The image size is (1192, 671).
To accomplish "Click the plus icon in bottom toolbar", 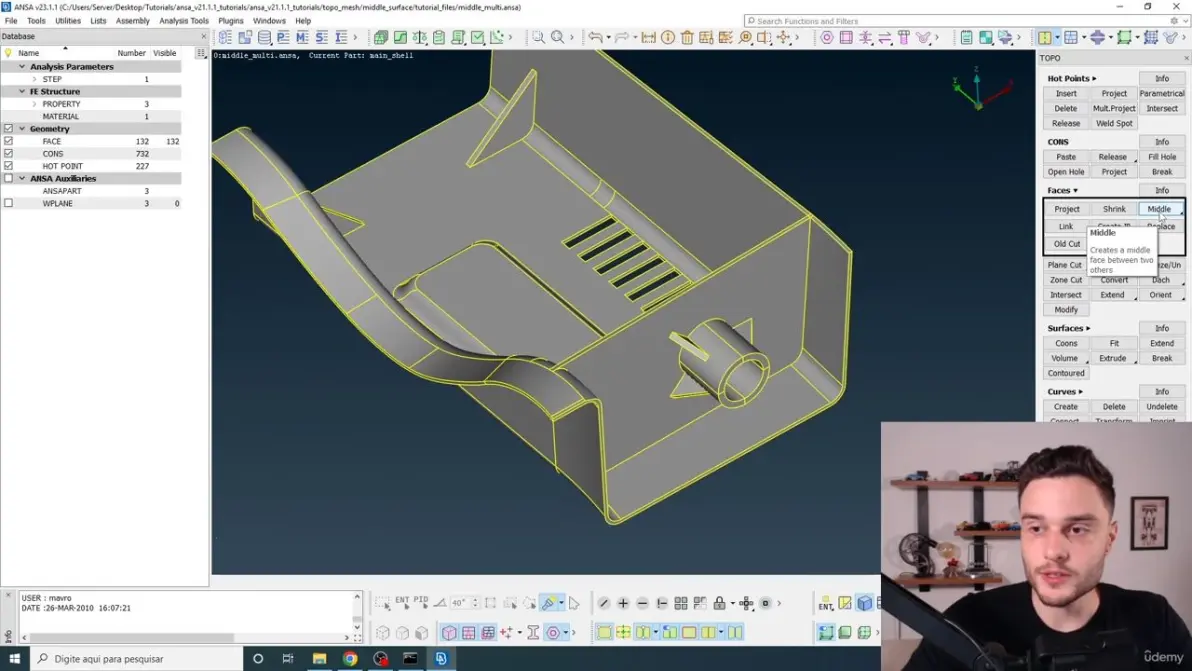I will tap(623, 603).
